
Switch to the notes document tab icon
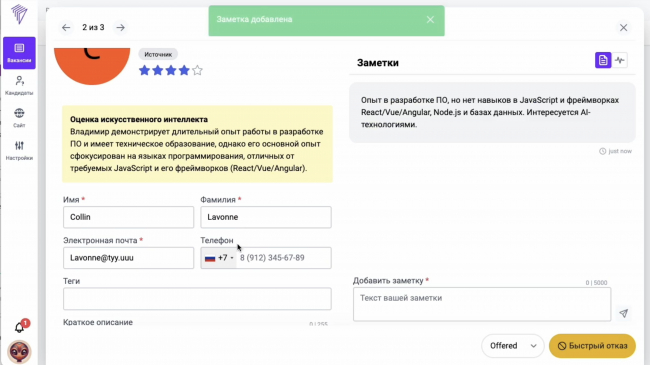(x=603, y=60)
